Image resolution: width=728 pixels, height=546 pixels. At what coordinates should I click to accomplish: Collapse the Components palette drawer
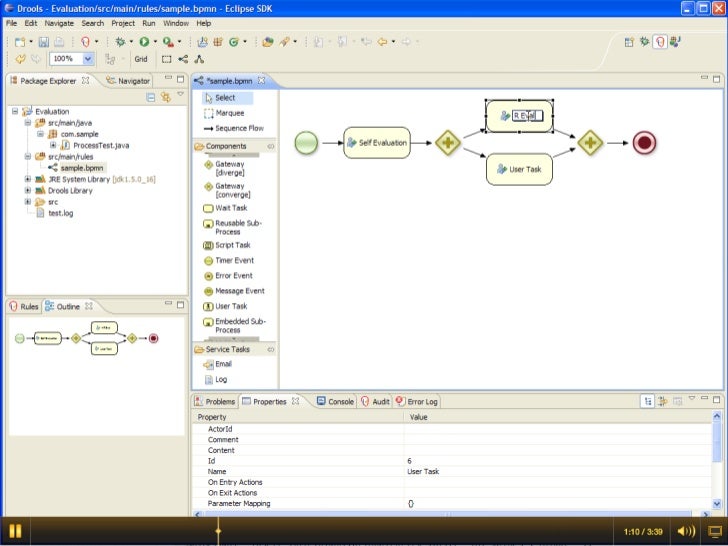coord(235,146)
